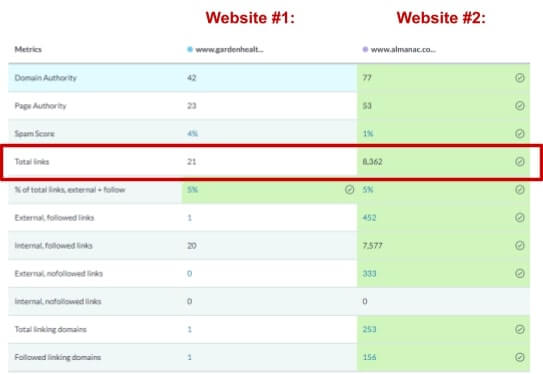
Task: Click gardenhealth External followed links value 1
Action: click(189, 217)
